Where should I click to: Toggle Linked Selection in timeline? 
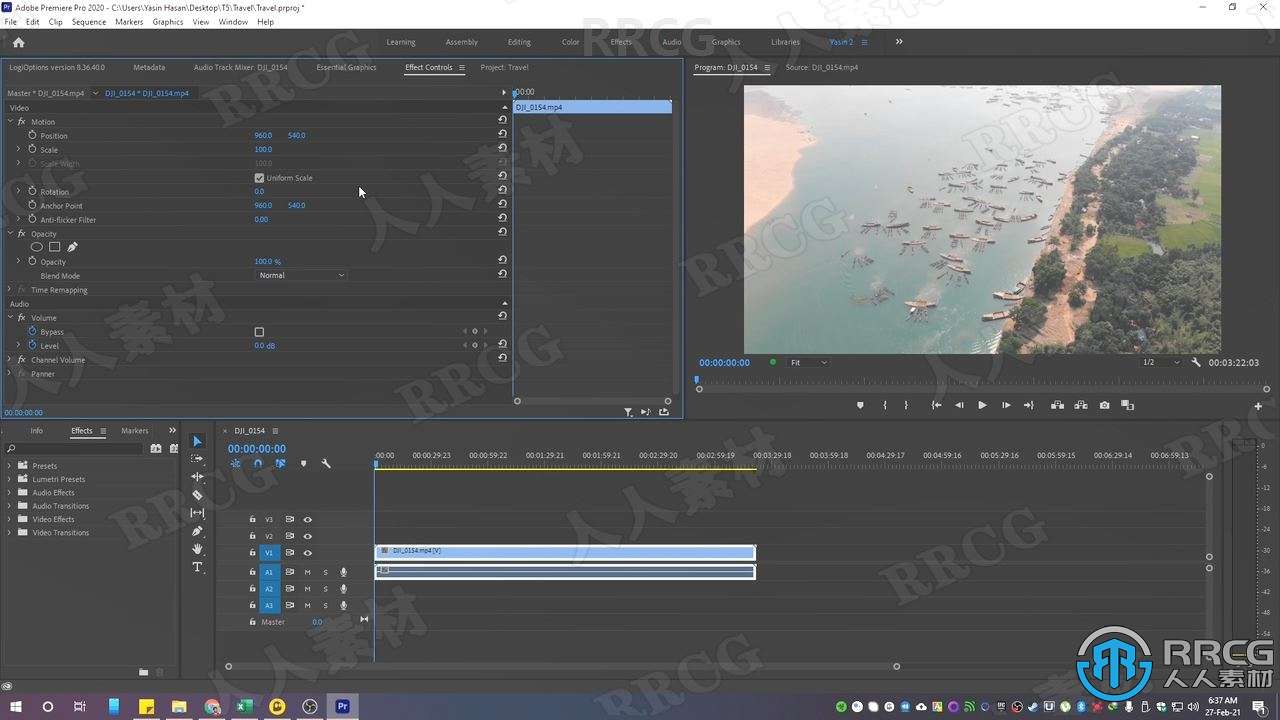click(x=280, y=464)
